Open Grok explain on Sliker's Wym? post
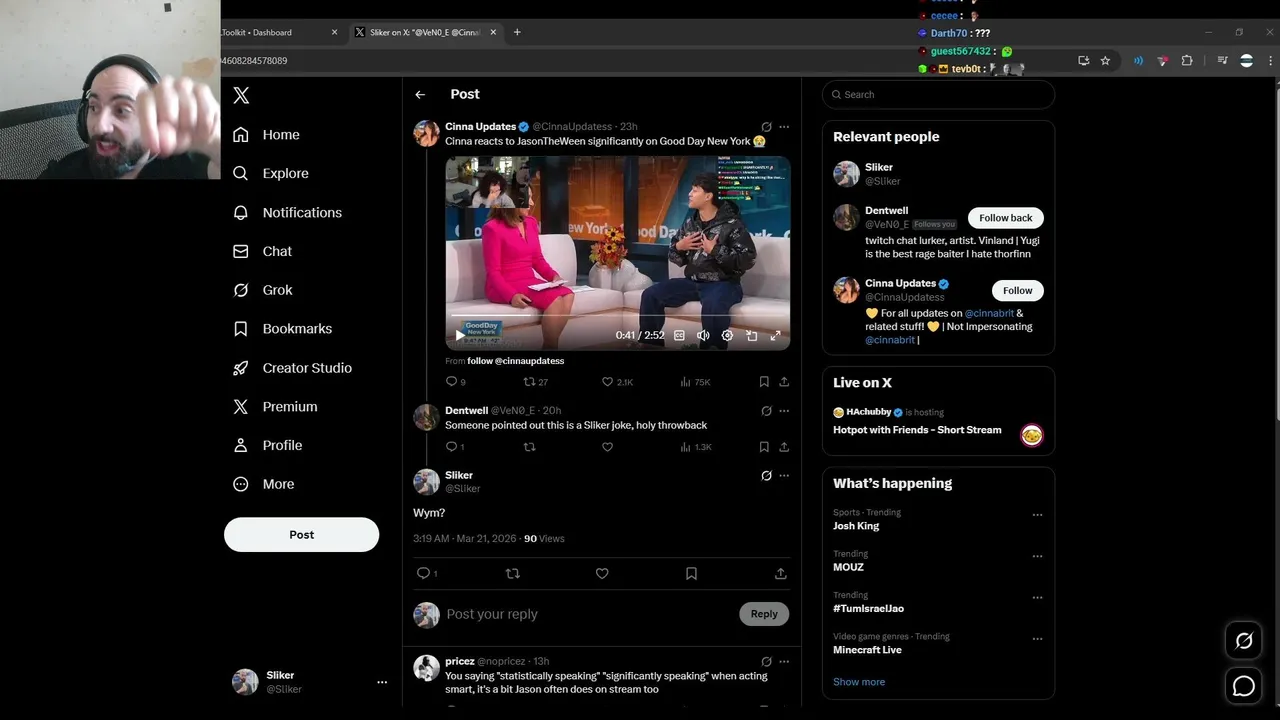 [766, 476]
